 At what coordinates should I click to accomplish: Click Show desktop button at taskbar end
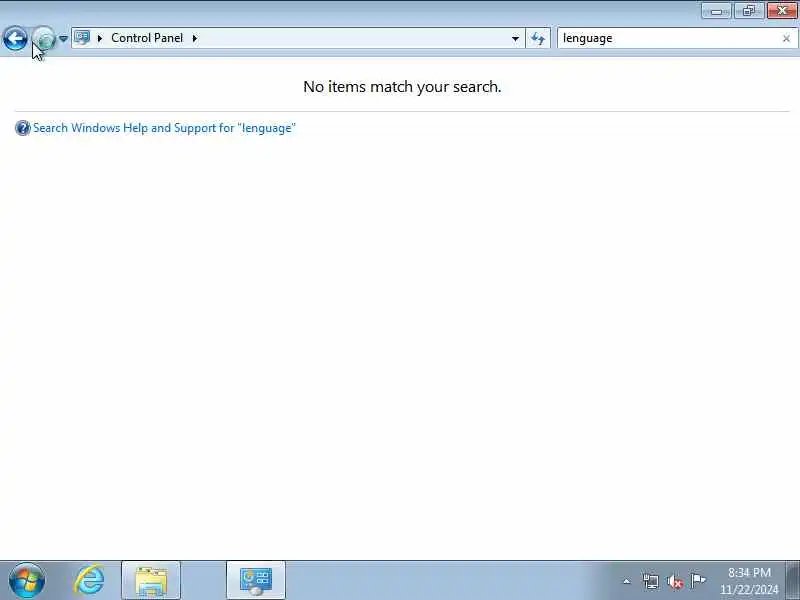click(x=793, y=581)
